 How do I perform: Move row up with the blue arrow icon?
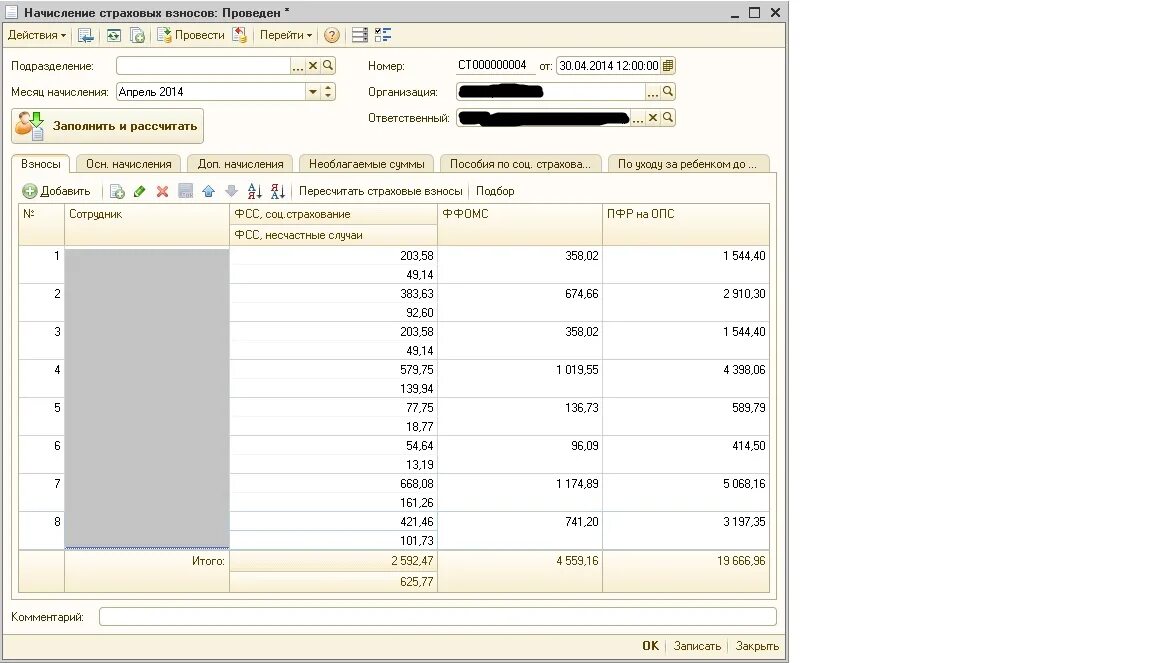(x=209, y=191)
